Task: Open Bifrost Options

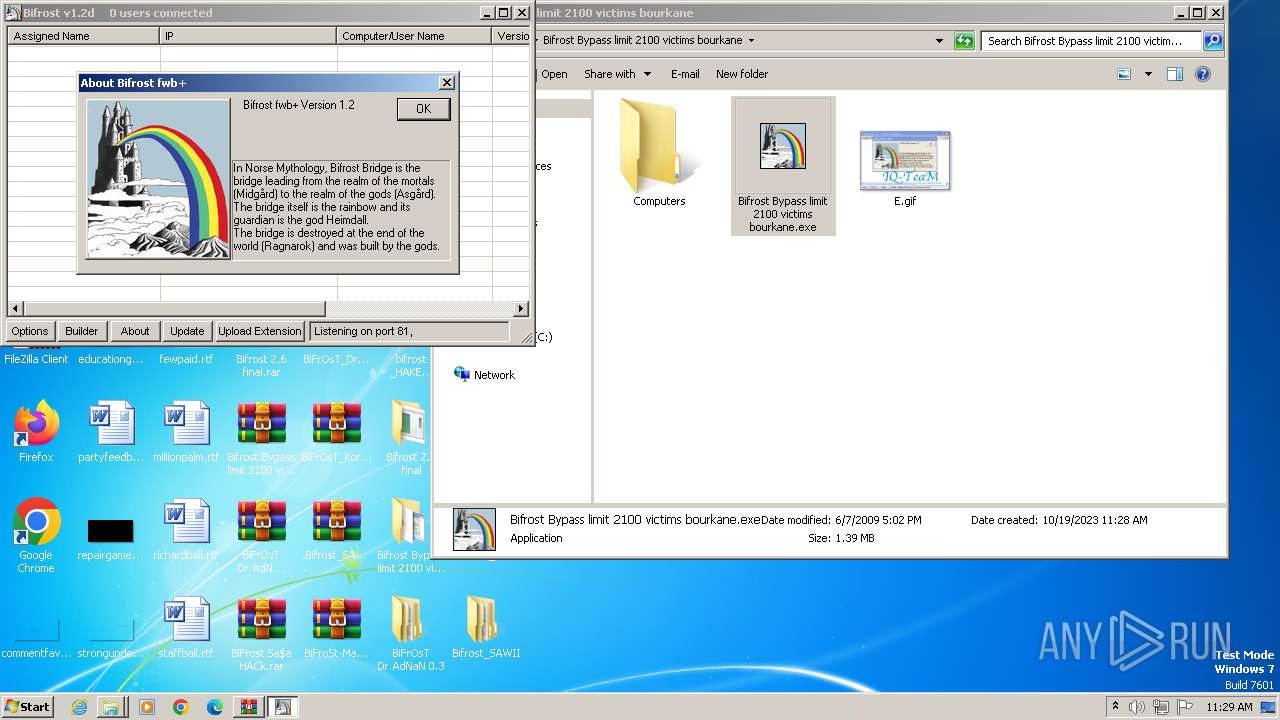Action: [30, 331]
